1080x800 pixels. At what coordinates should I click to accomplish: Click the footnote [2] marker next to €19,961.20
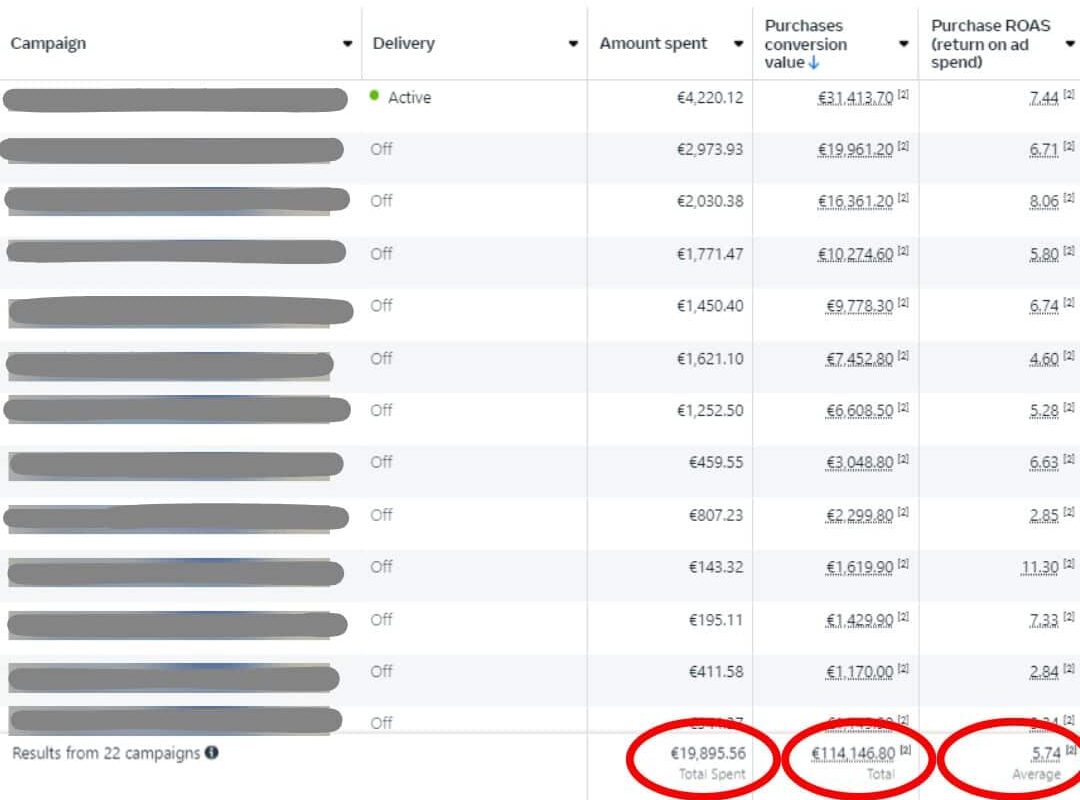(903, 146)
